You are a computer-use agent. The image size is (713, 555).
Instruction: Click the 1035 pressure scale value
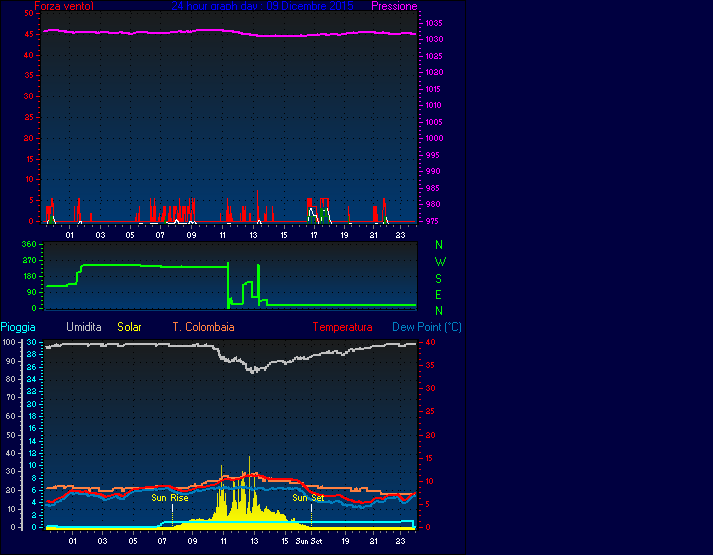[x=434, y=23]
